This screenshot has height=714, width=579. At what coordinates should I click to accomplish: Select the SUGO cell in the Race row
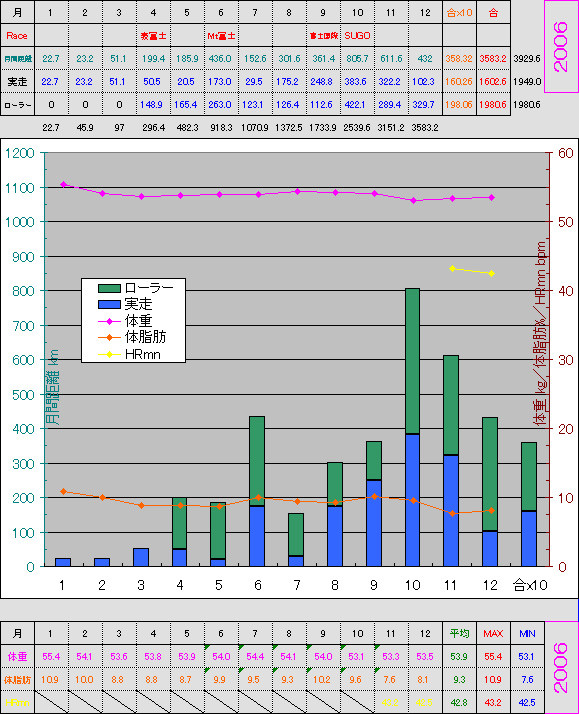[357, 36]
